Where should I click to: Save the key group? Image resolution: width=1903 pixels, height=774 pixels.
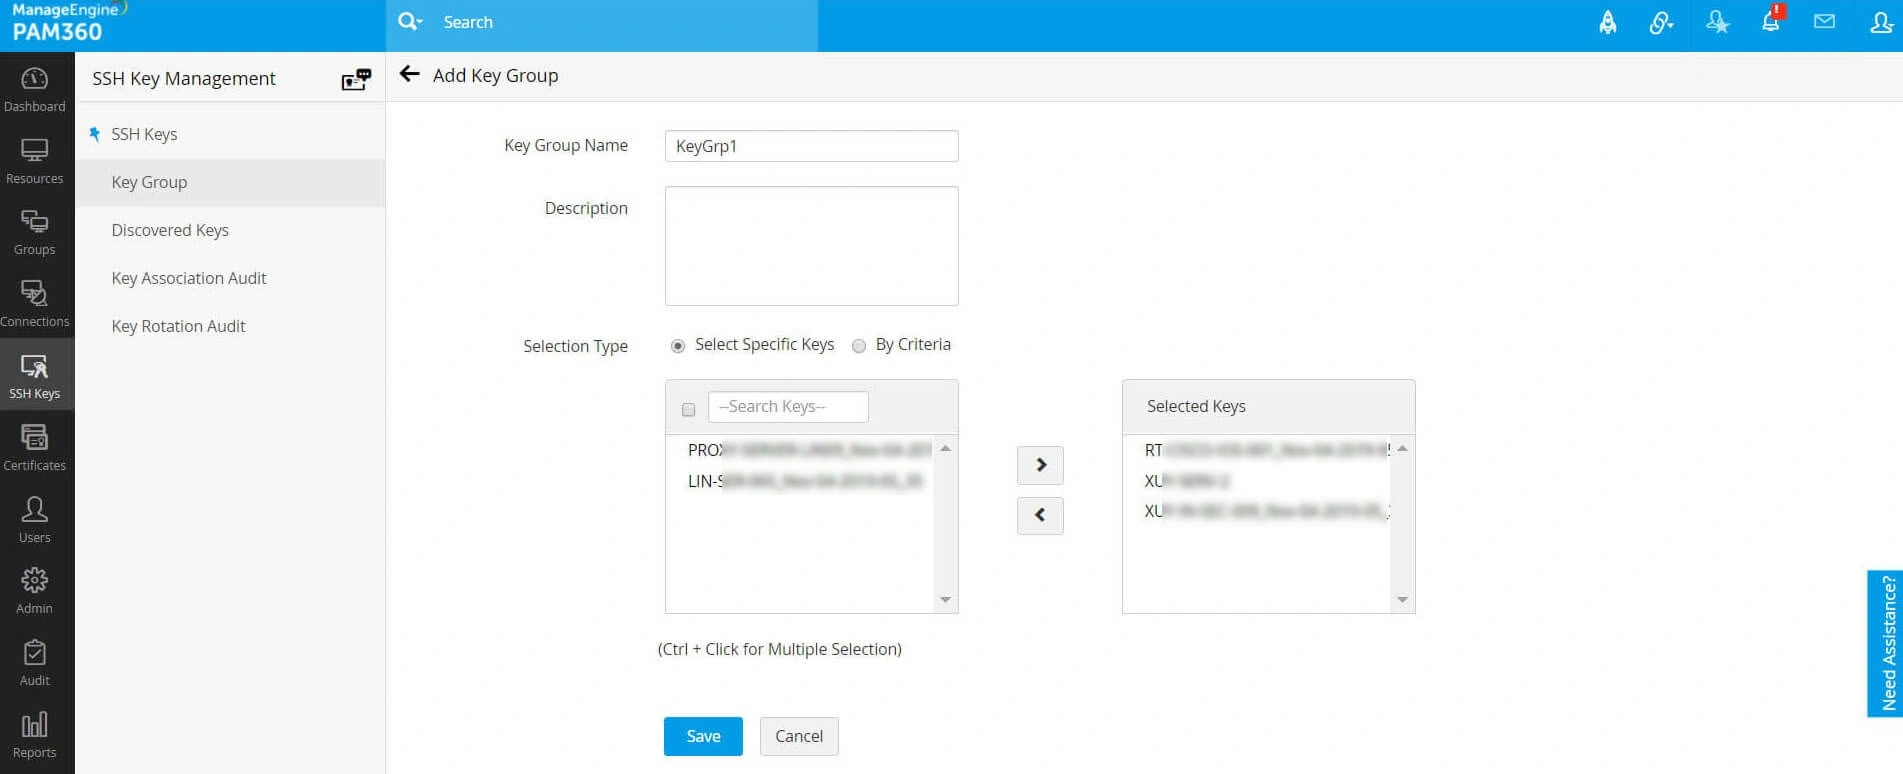pyautogui.click(x=703, y=736)
